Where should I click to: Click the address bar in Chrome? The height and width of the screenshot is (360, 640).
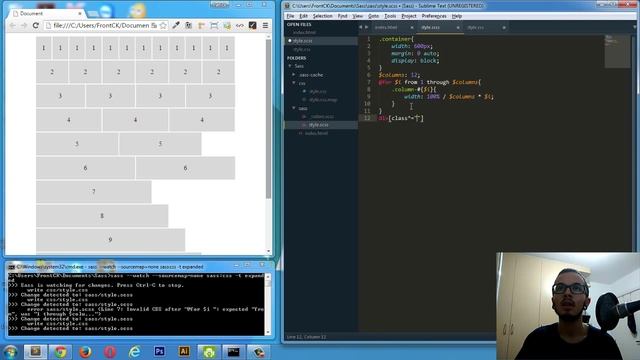click(x=101, y=25)
